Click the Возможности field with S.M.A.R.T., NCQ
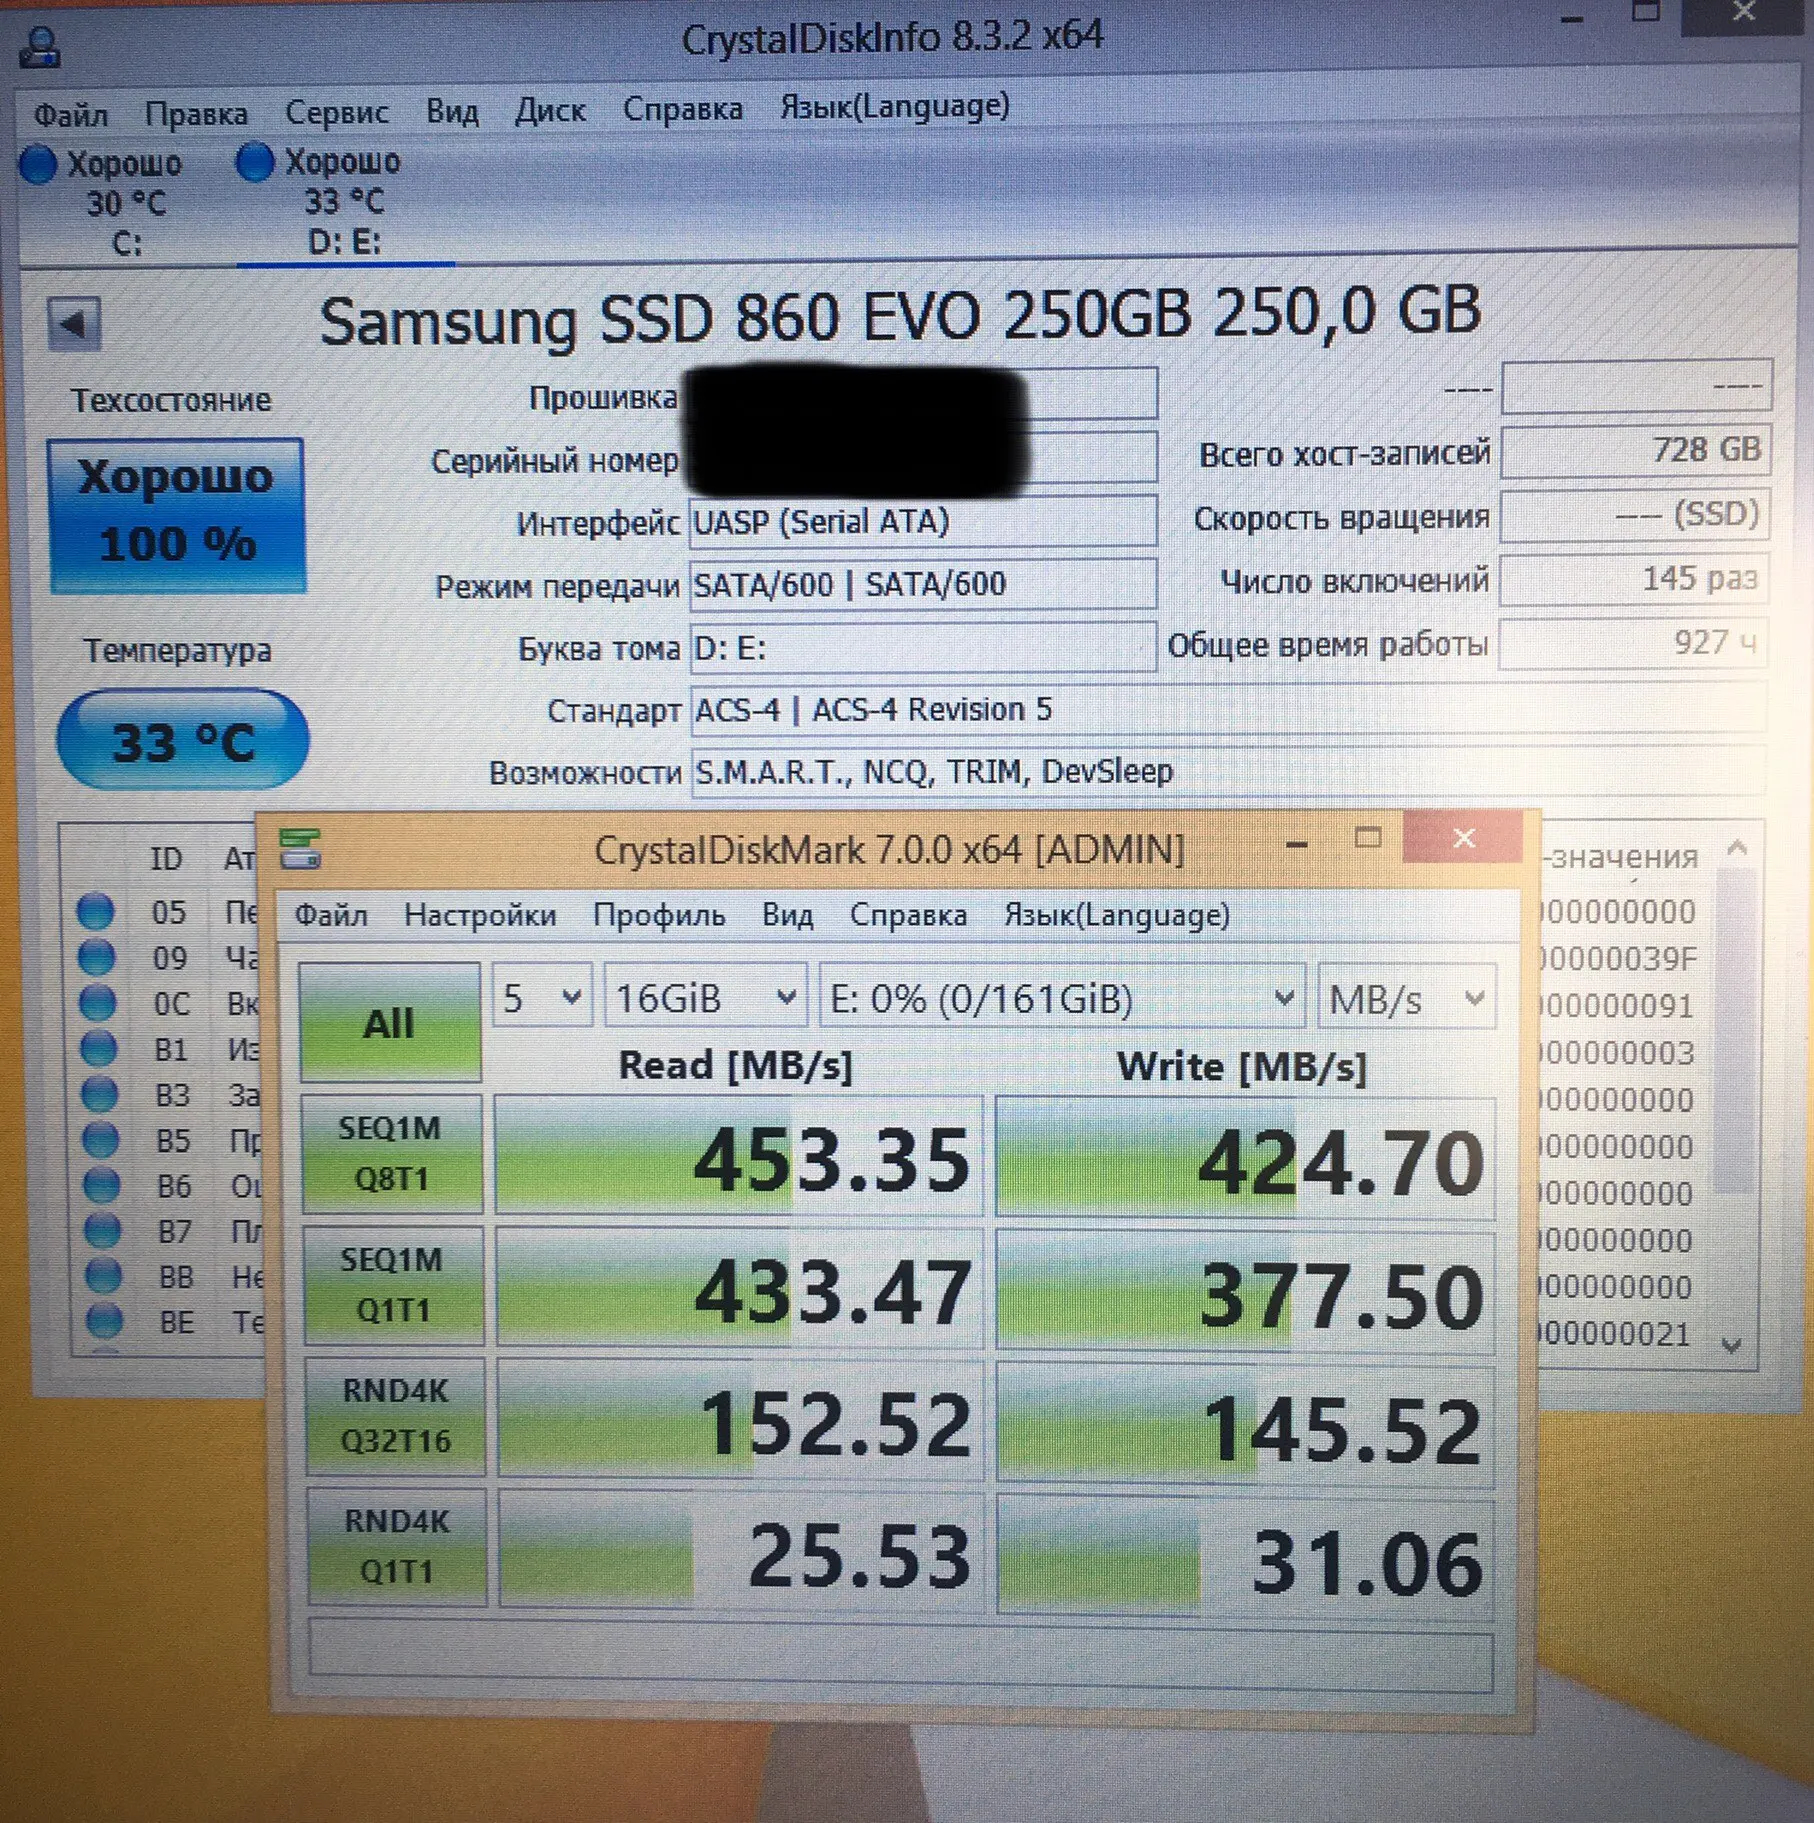 point(1229,771)
